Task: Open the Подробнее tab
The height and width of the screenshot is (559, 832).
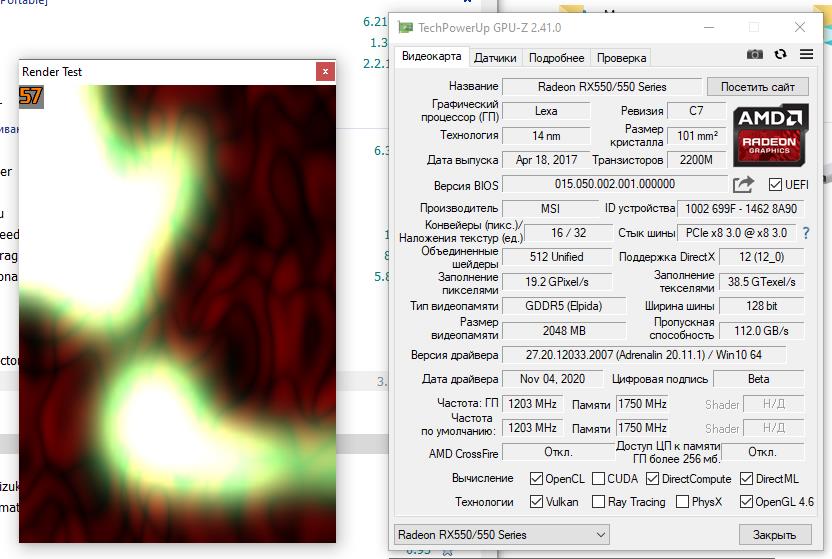Action: pos(556,58)
